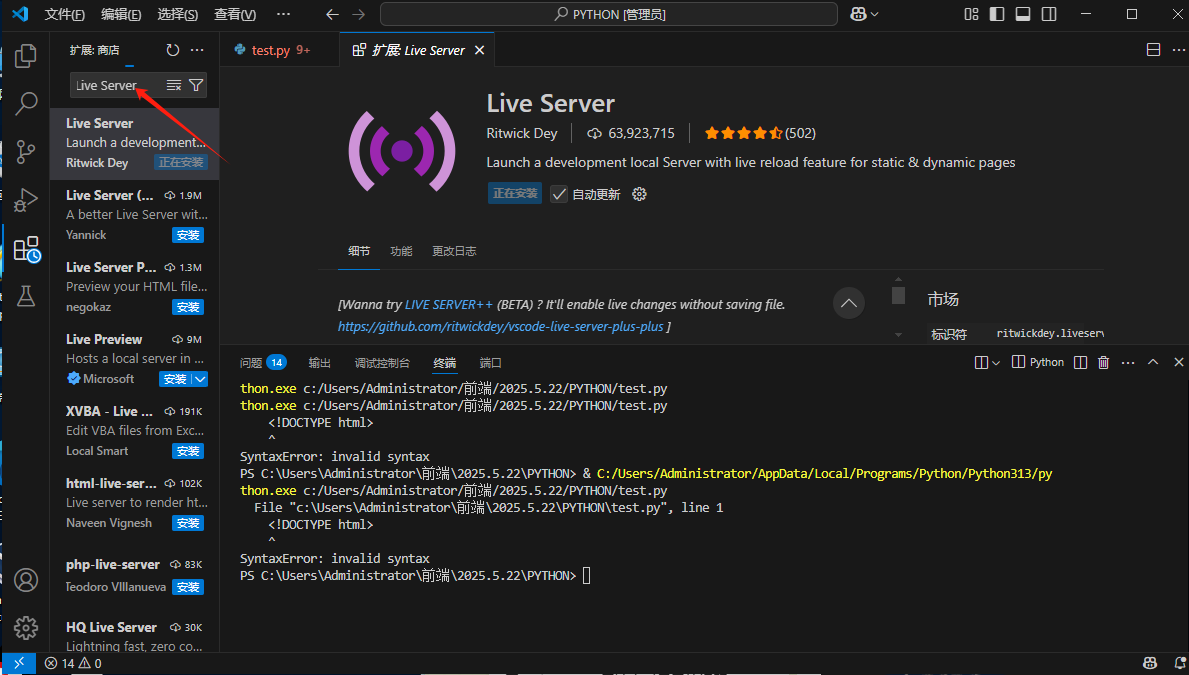The image size is (1189, 675).
Task: Open the 编辑(E) menu
Action: pyautogui.click(x=121, y=14)
